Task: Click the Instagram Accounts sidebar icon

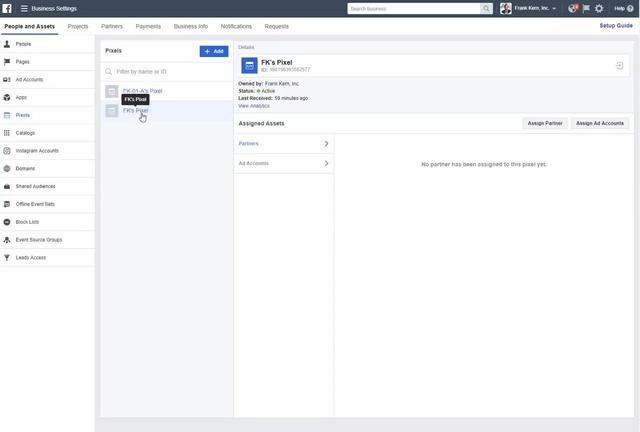Action: click(7, 151)
